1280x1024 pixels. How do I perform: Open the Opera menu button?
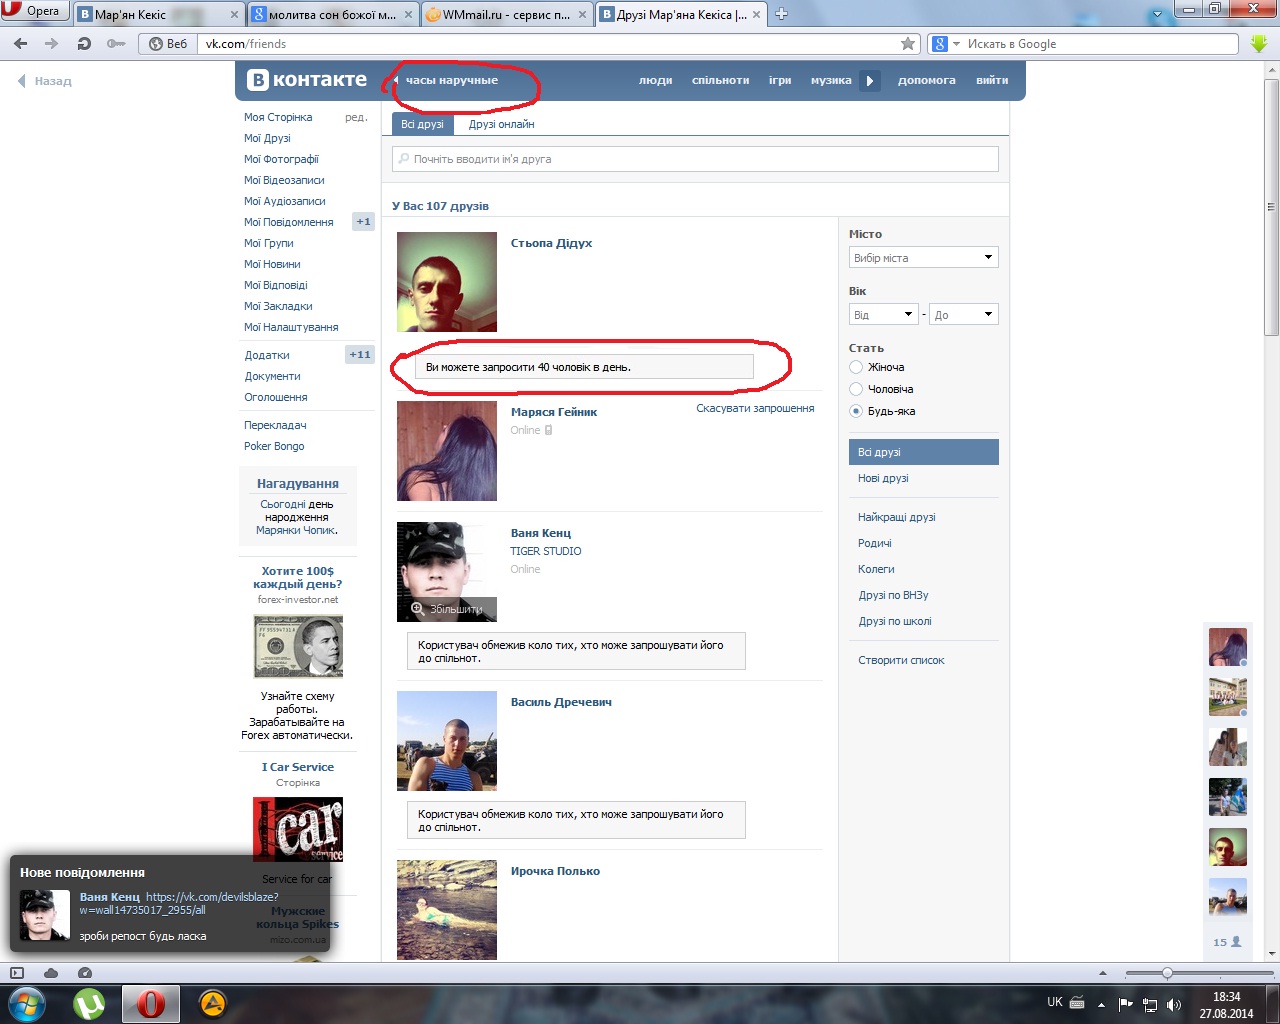click(33, 11)
